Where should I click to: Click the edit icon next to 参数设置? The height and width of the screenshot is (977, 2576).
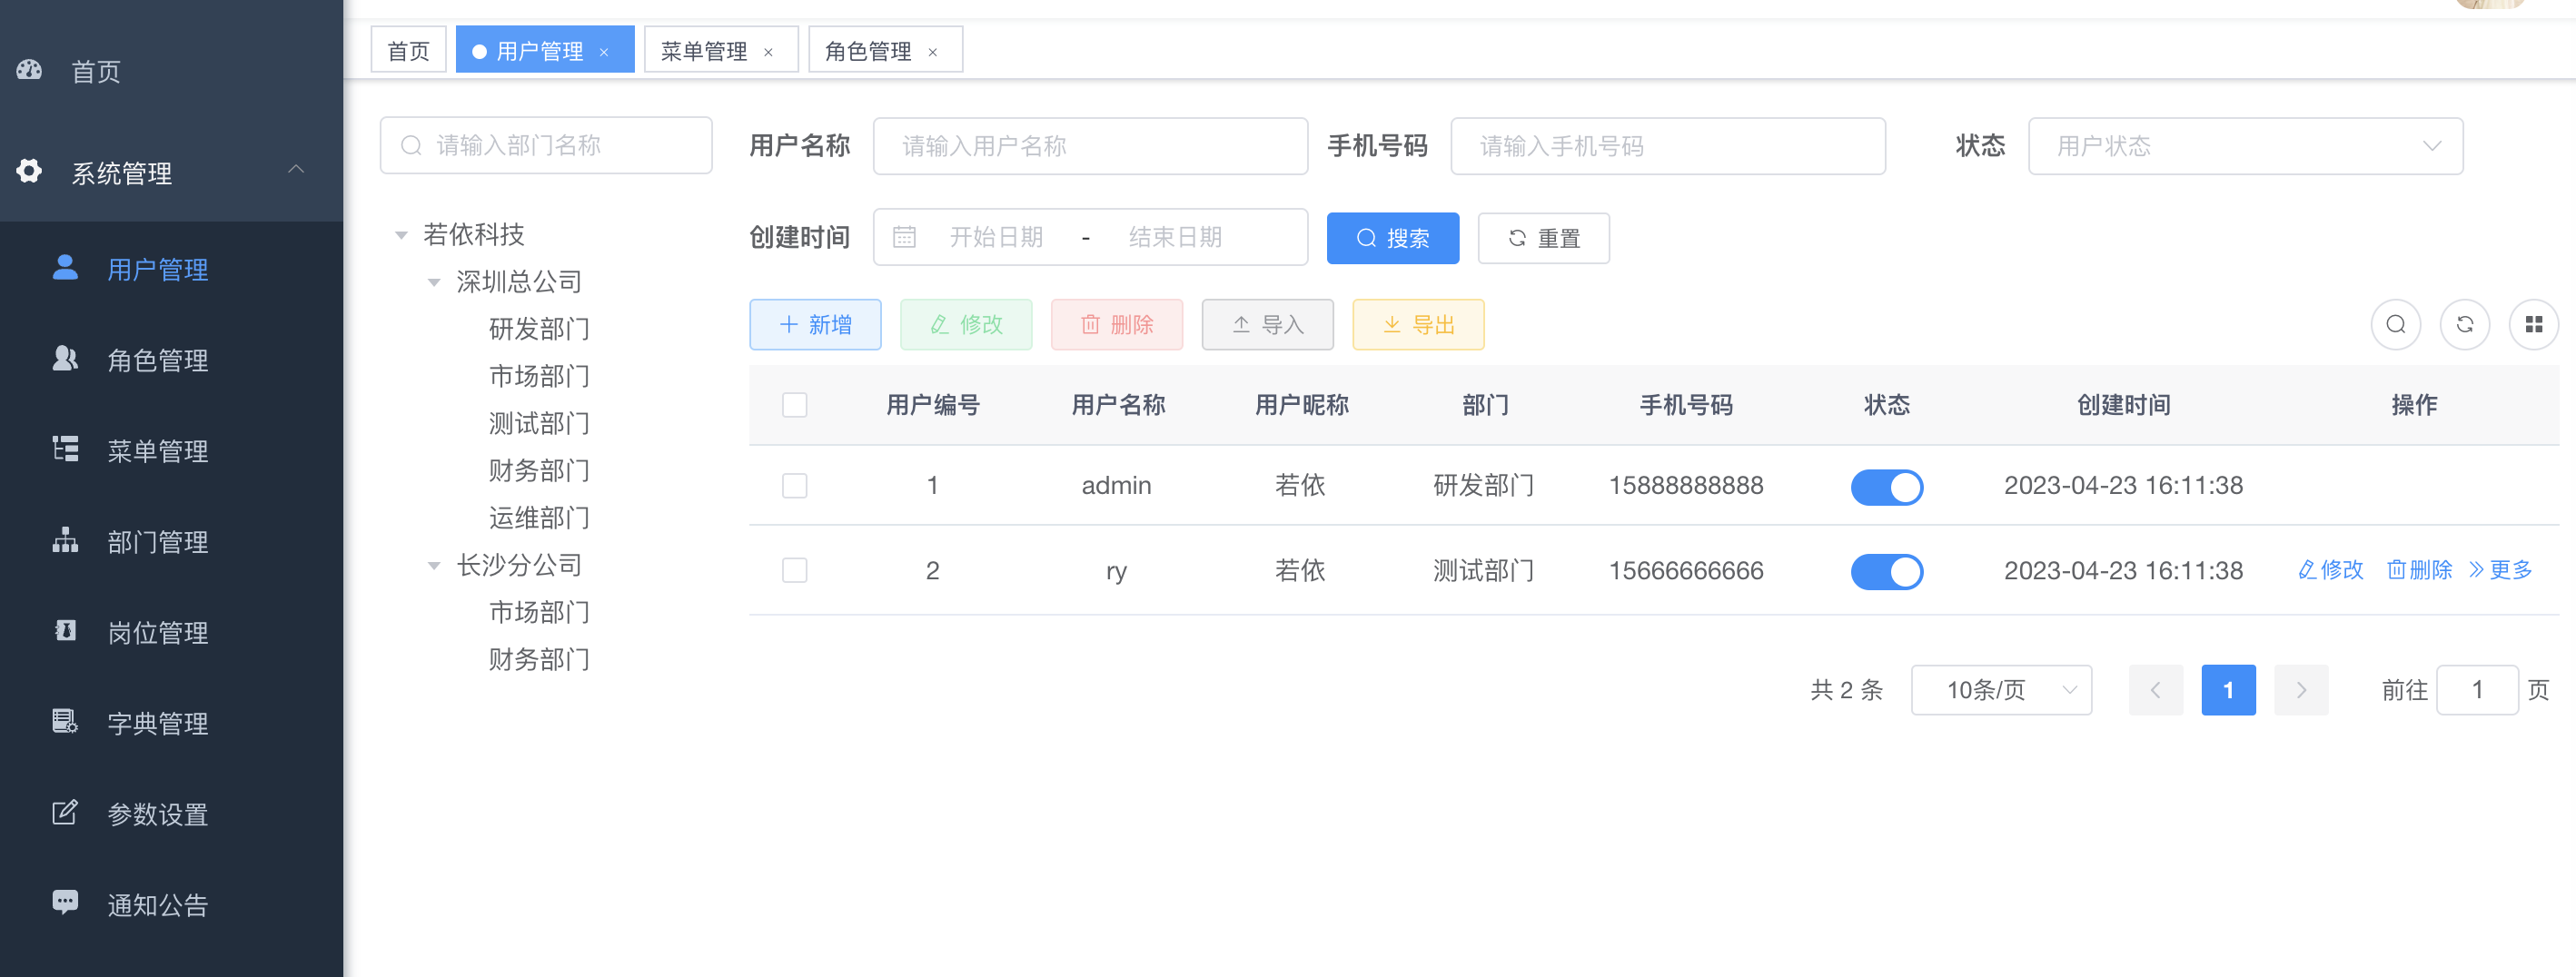(x=65, y=812)
